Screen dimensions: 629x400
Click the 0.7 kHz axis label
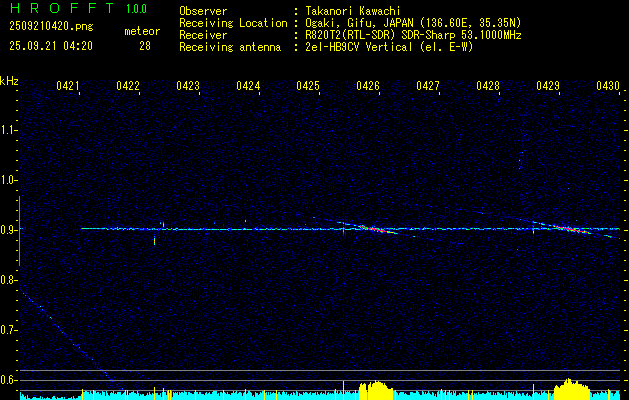point(9,329)
